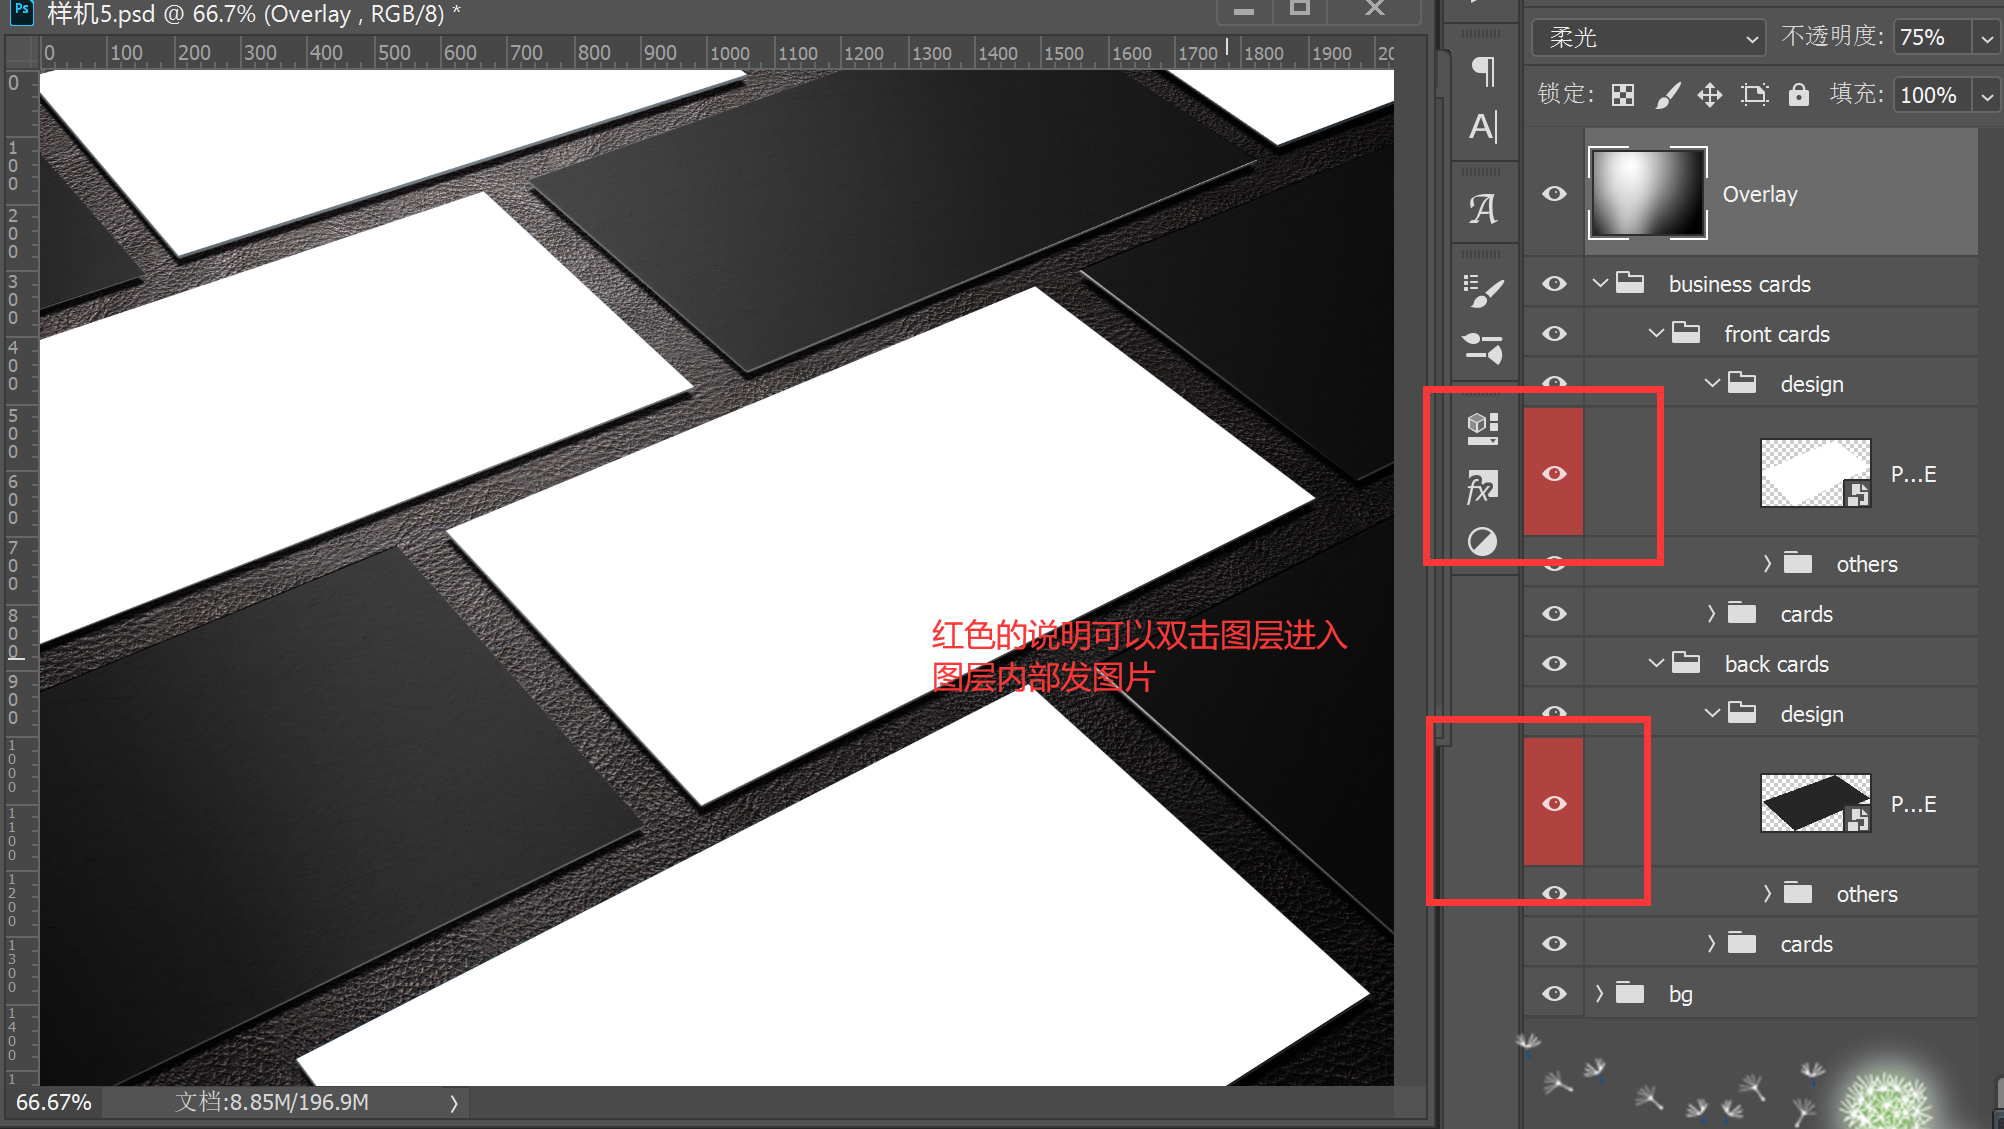This screenshot has height=1129, width=2004.
Task: Collapse the back cards group
Action: [x=1656, y=663]
